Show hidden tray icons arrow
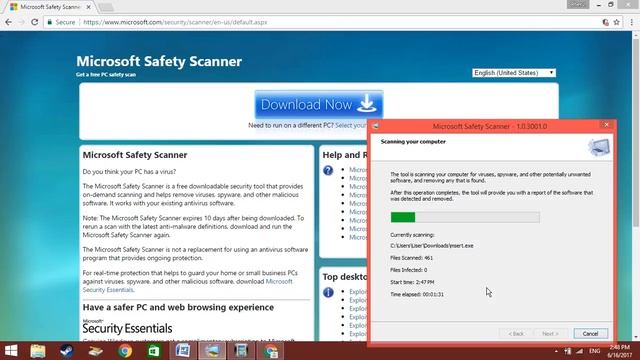This screenshot has width=640, height=360. (x=556, y=351)
